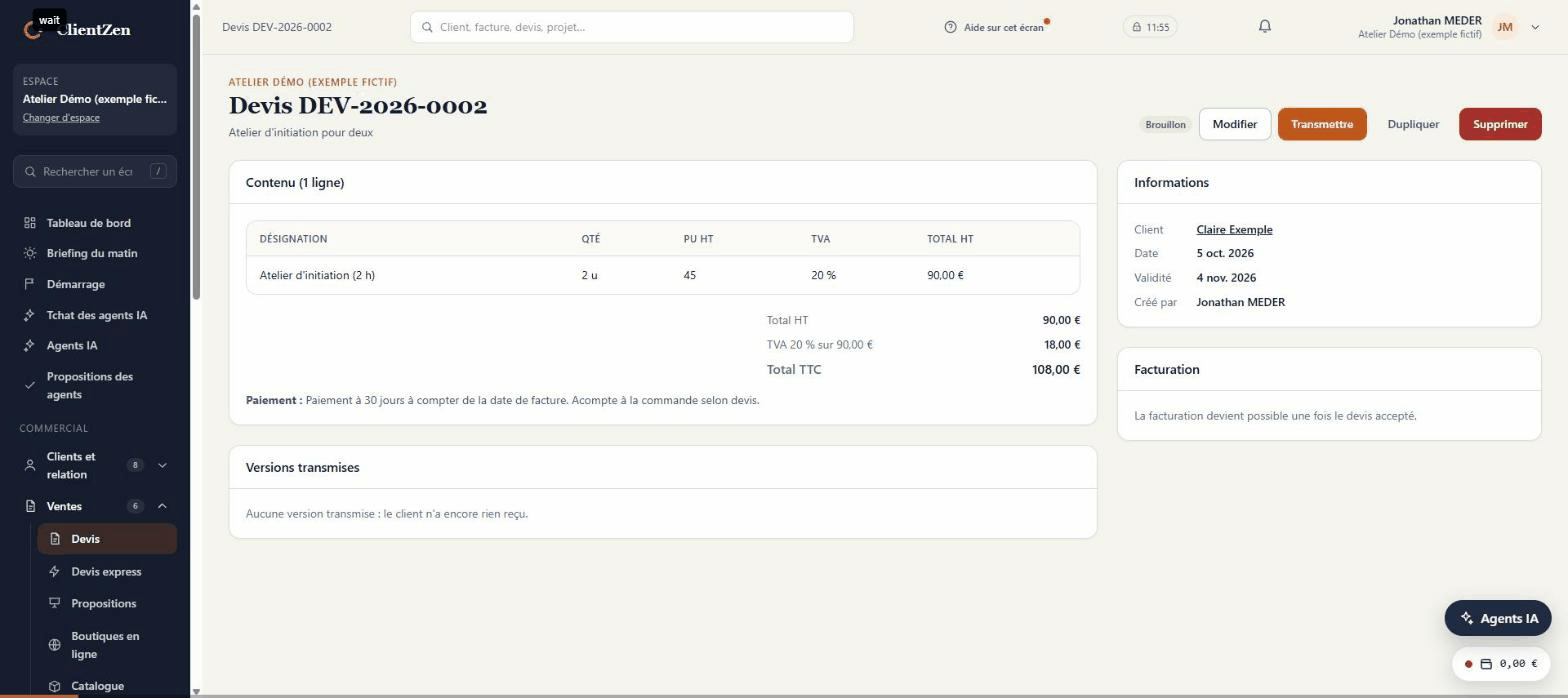
Task: Click the Modifier button
Action: [1235, 124]
